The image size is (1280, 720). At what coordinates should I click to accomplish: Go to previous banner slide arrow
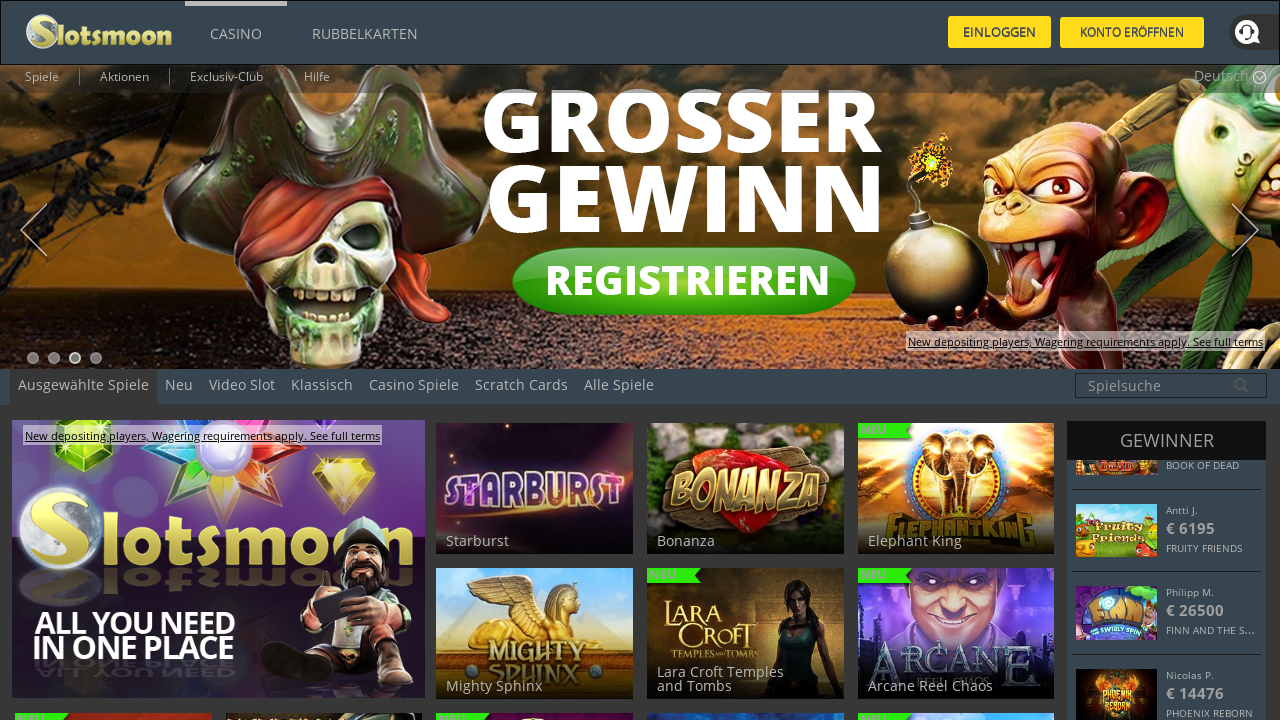34,230
